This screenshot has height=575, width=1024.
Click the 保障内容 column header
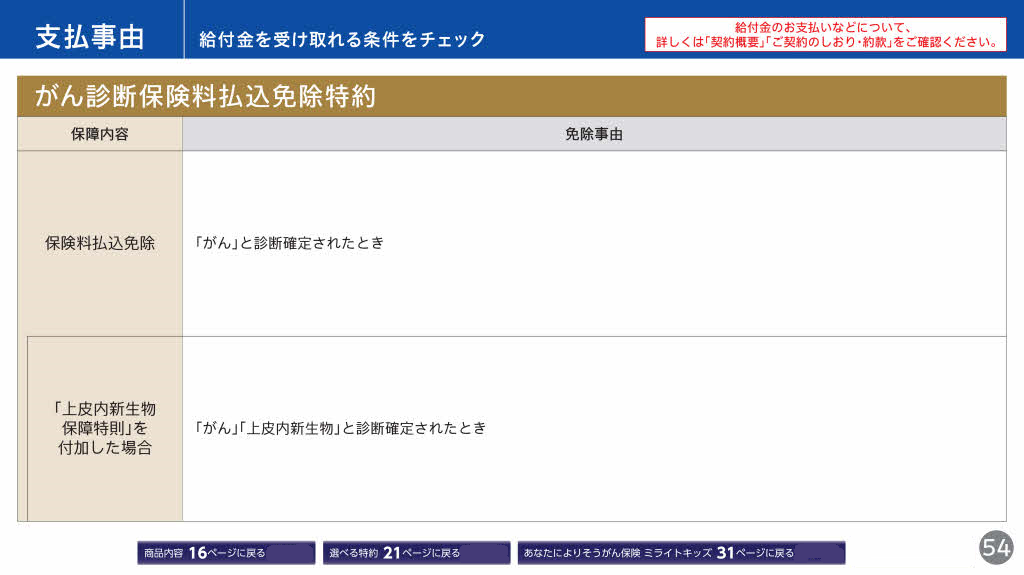tap(99, 134)
